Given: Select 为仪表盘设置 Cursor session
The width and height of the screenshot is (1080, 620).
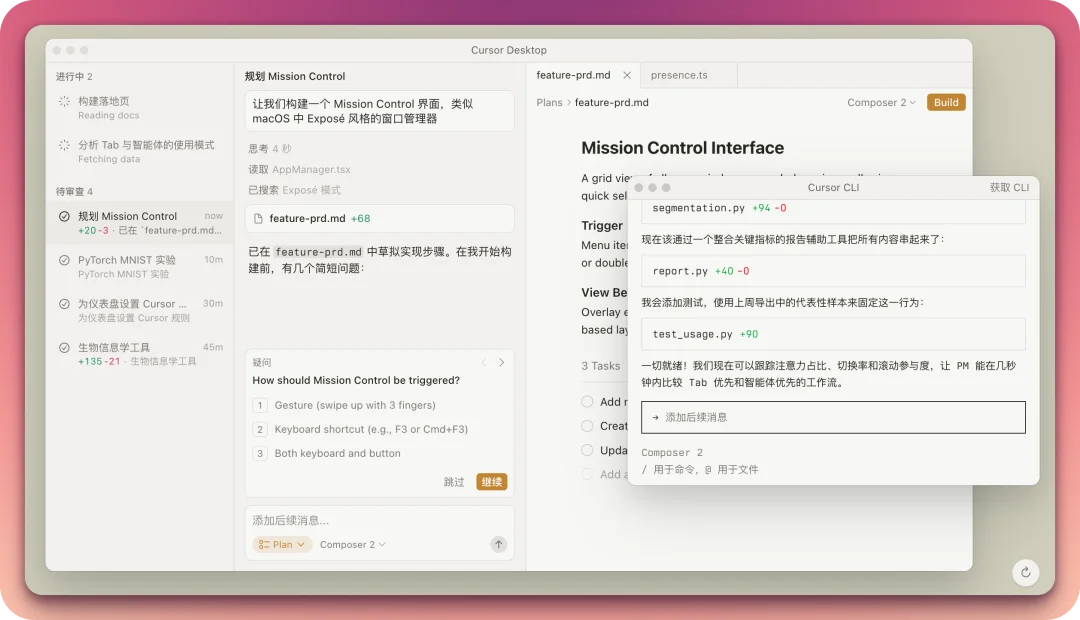Looking at the screenshot, I should click(x=141, y=310).
